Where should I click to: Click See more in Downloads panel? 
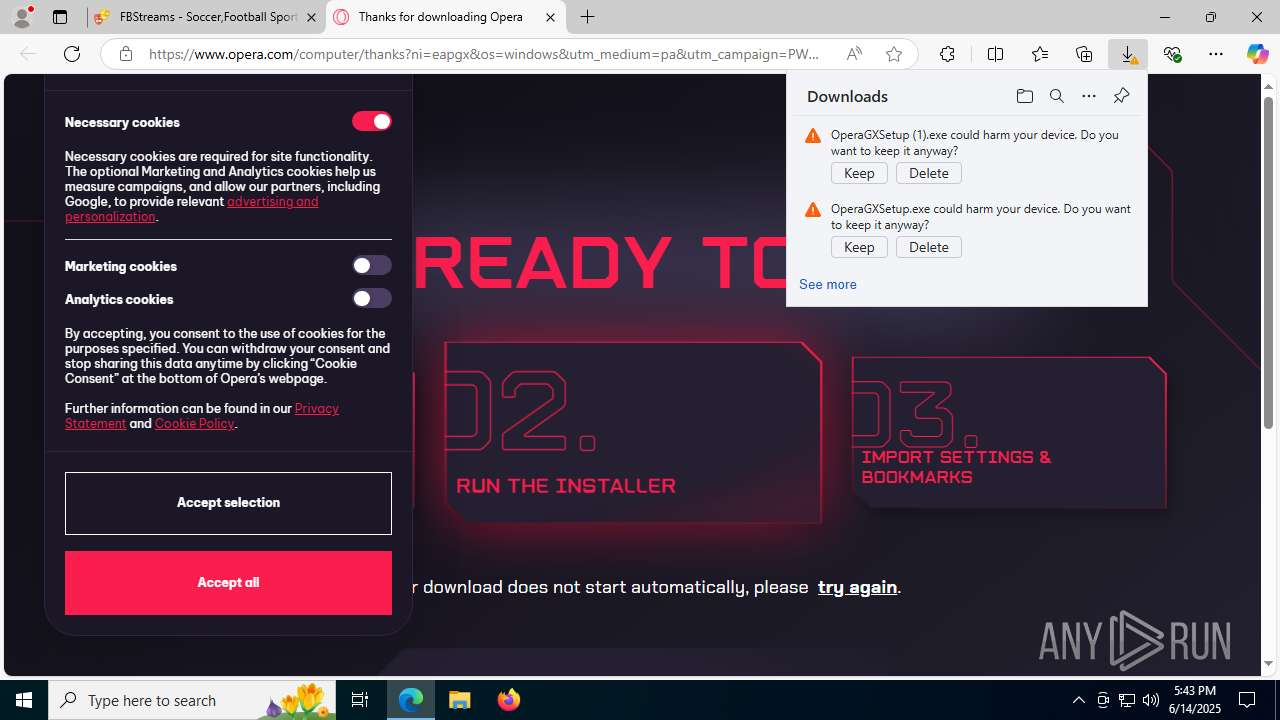(827, 284)
